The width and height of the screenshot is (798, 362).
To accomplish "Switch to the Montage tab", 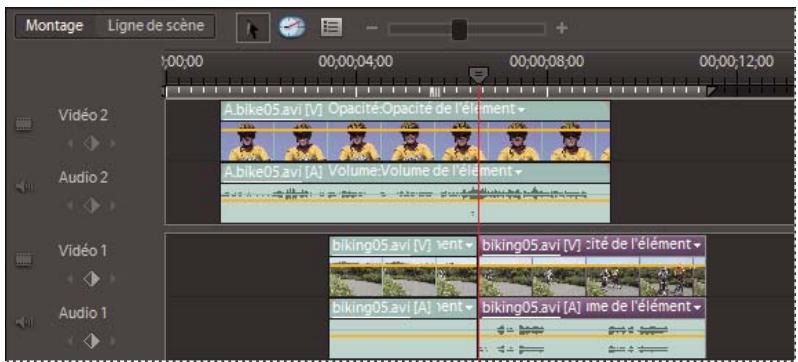I will click(54, 26).
